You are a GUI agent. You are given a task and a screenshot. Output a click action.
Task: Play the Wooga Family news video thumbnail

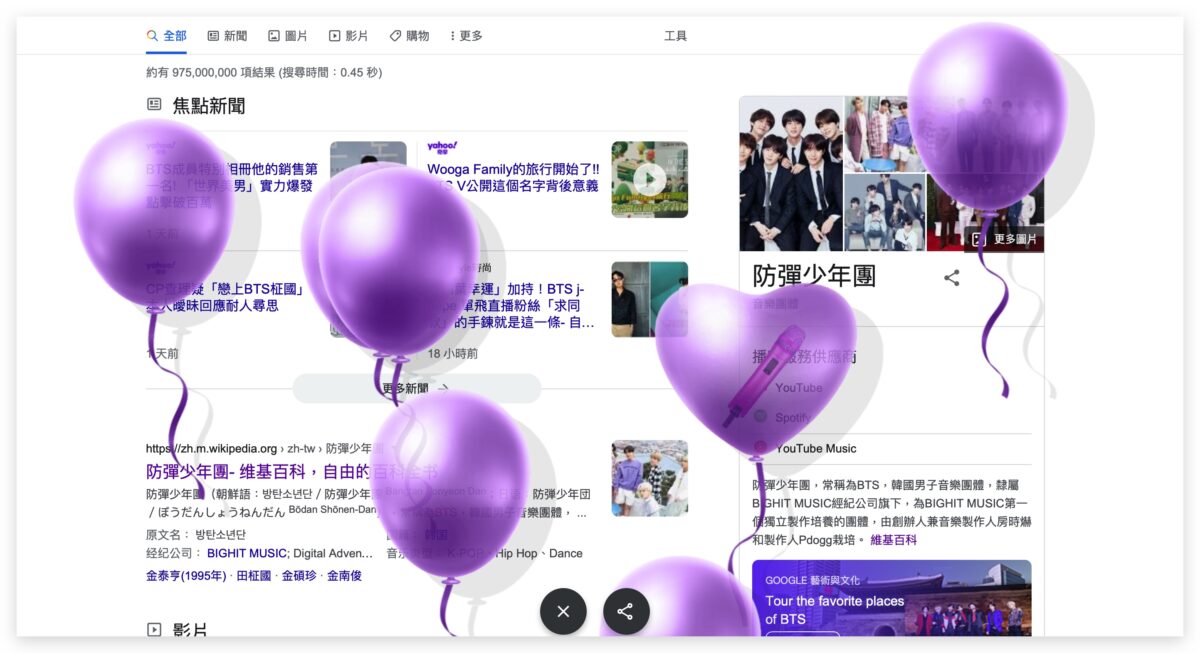tap(649, 179)
